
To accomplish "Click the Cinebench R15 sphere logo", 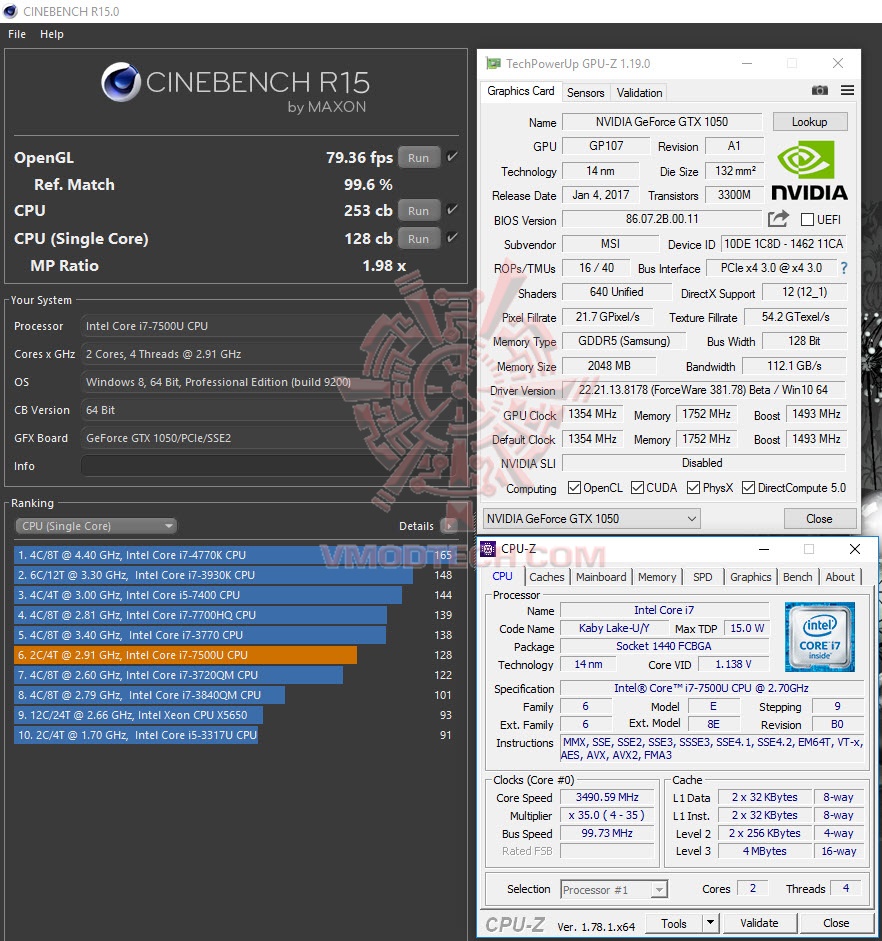I will (x=121, y=82).
